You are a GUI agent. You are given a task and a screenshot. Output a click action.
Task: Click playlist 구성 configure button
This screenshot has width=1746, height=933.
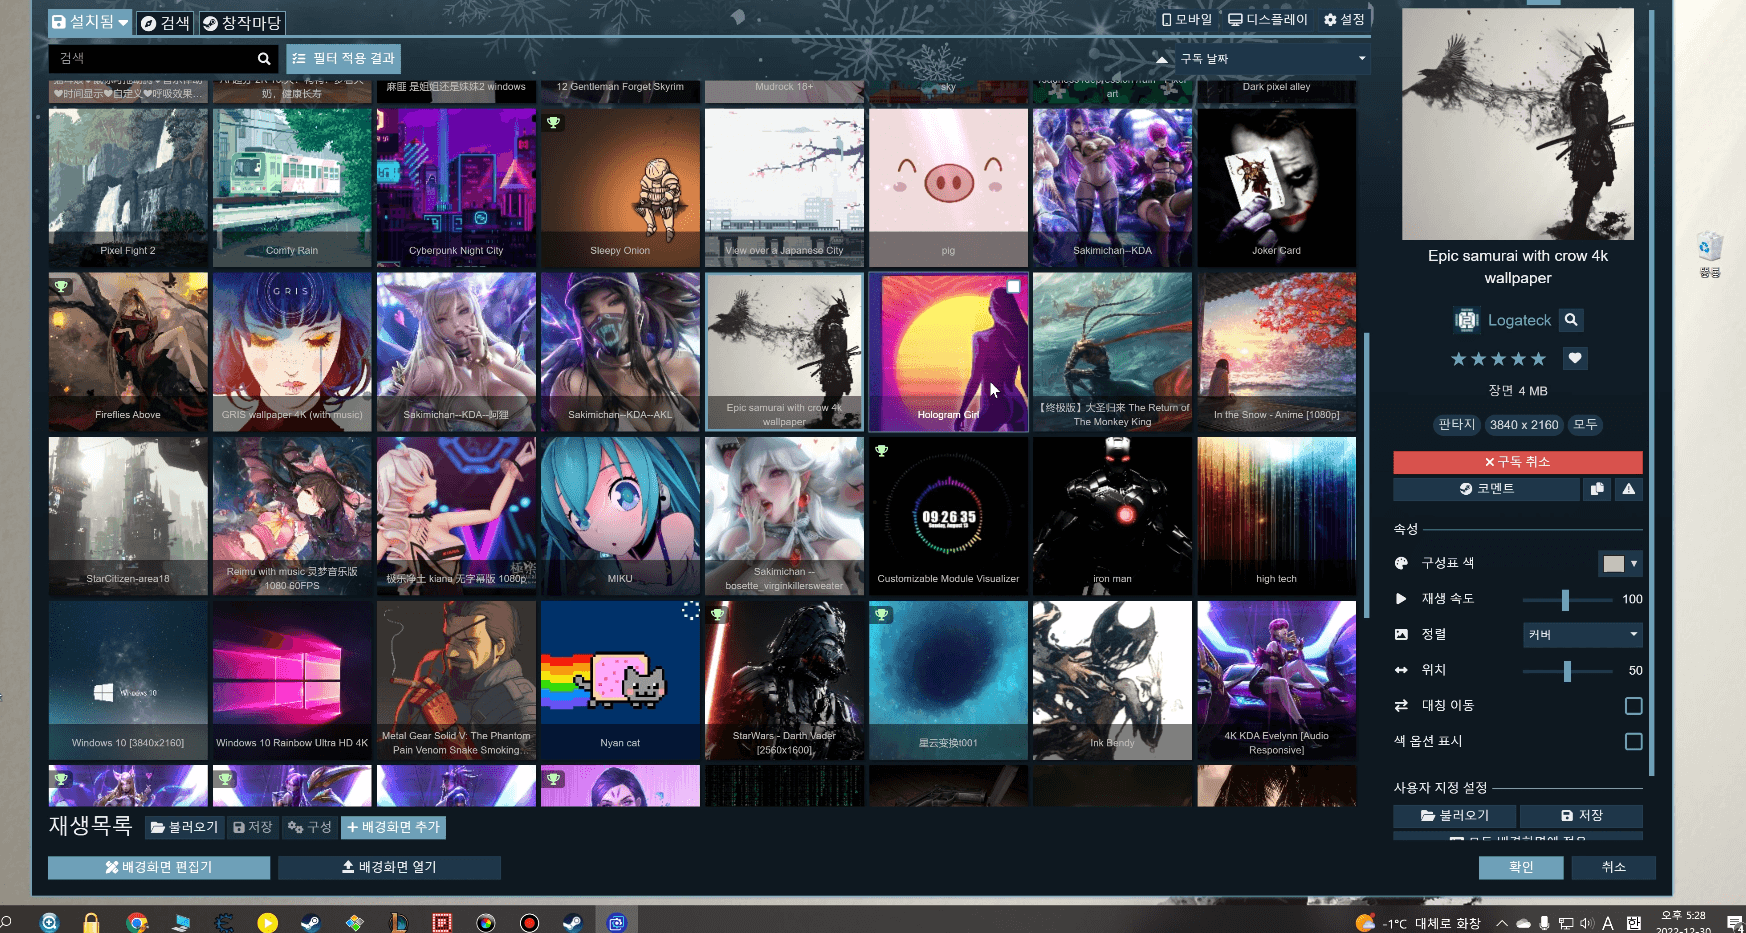pyautogui.click(x=309, y=827)
